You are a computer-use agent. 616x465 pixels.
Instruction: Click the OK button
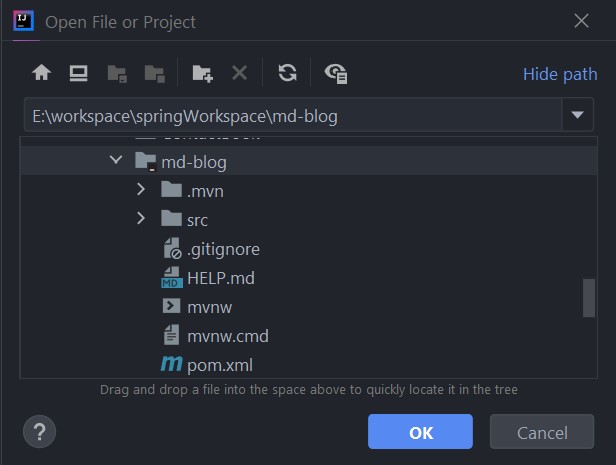click(420, 433)
